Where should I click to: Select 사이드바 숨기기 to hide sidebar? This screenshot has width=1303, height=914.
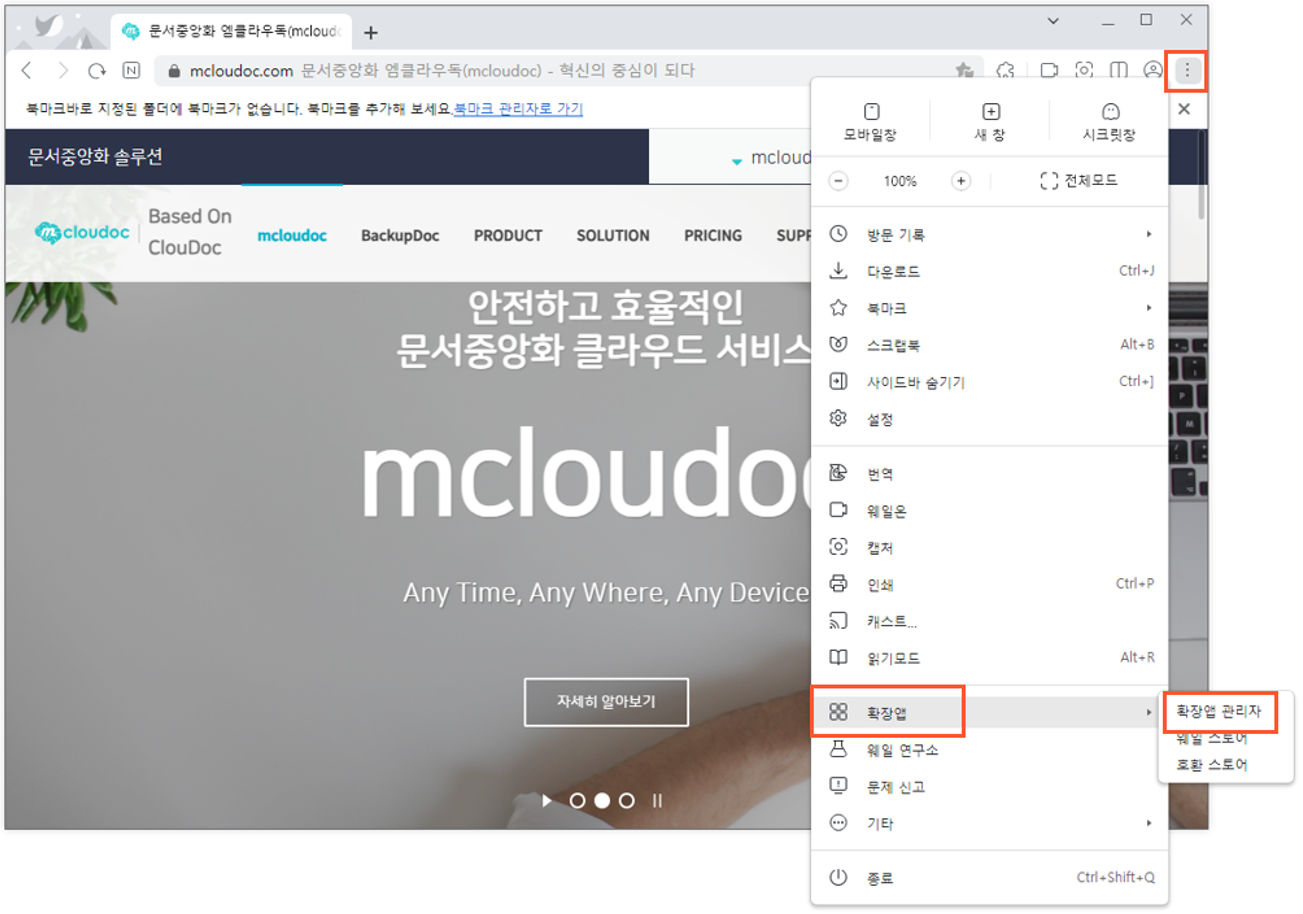pyautogui.click(x=989, y=382)
